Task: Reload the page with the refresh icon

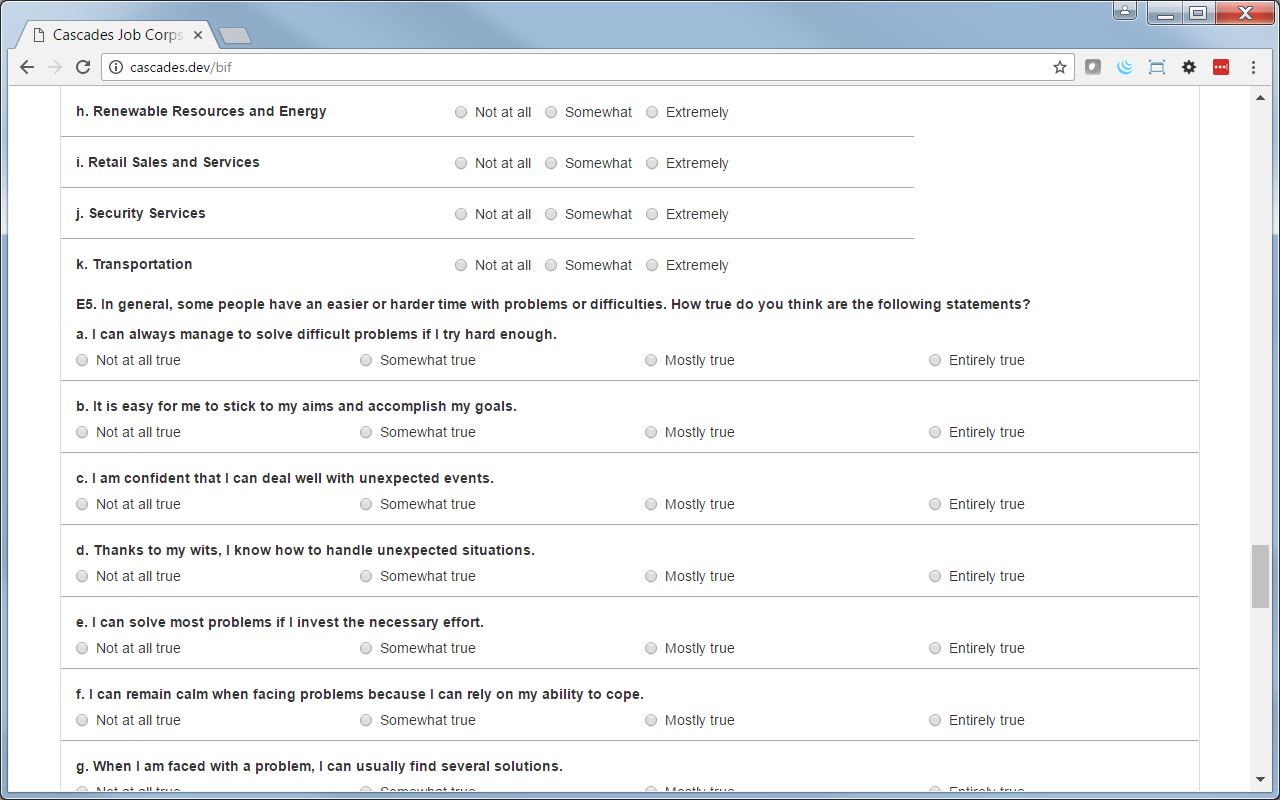Action: pyautogui.click(x=83, y=67)
